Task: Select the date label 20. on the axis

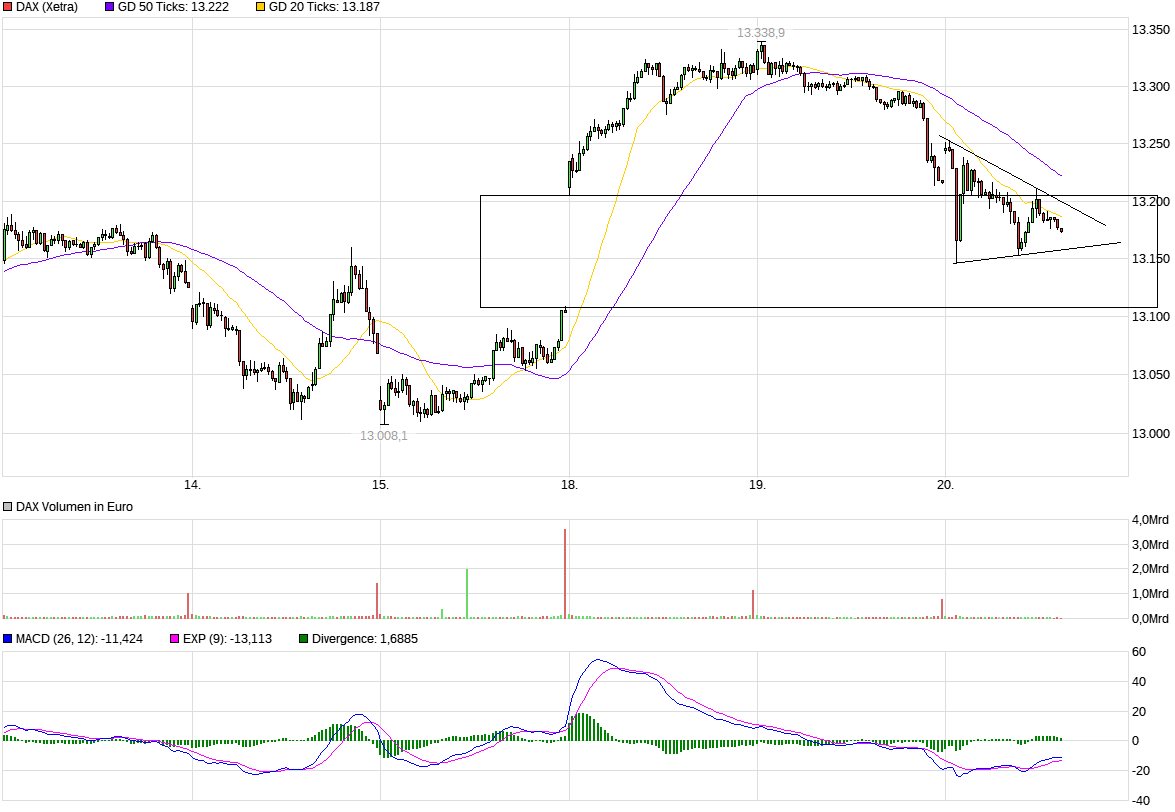Action: point(946,483)
